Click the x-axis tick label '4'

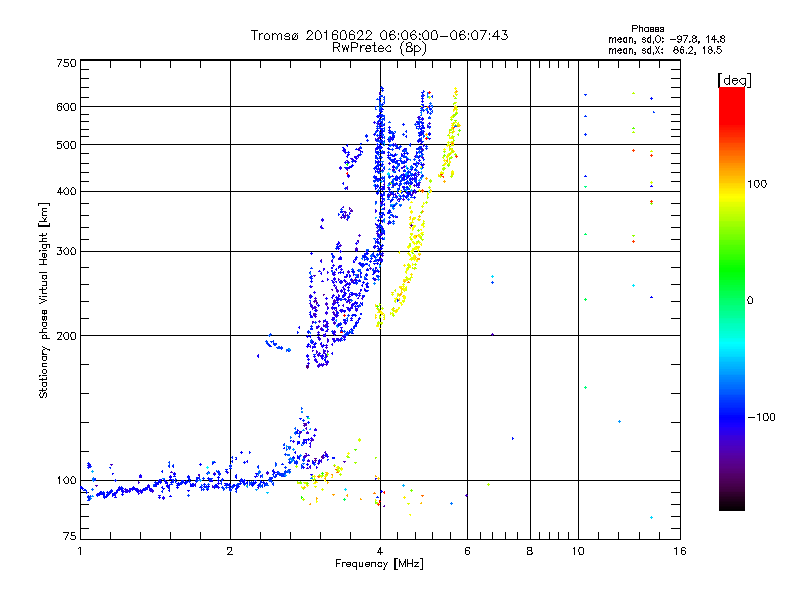380,551
